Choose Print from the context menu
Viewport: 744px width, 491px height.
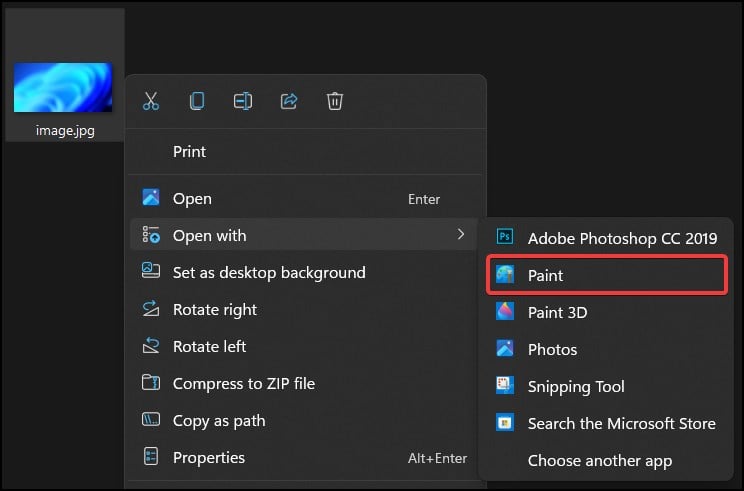[189, 152]
